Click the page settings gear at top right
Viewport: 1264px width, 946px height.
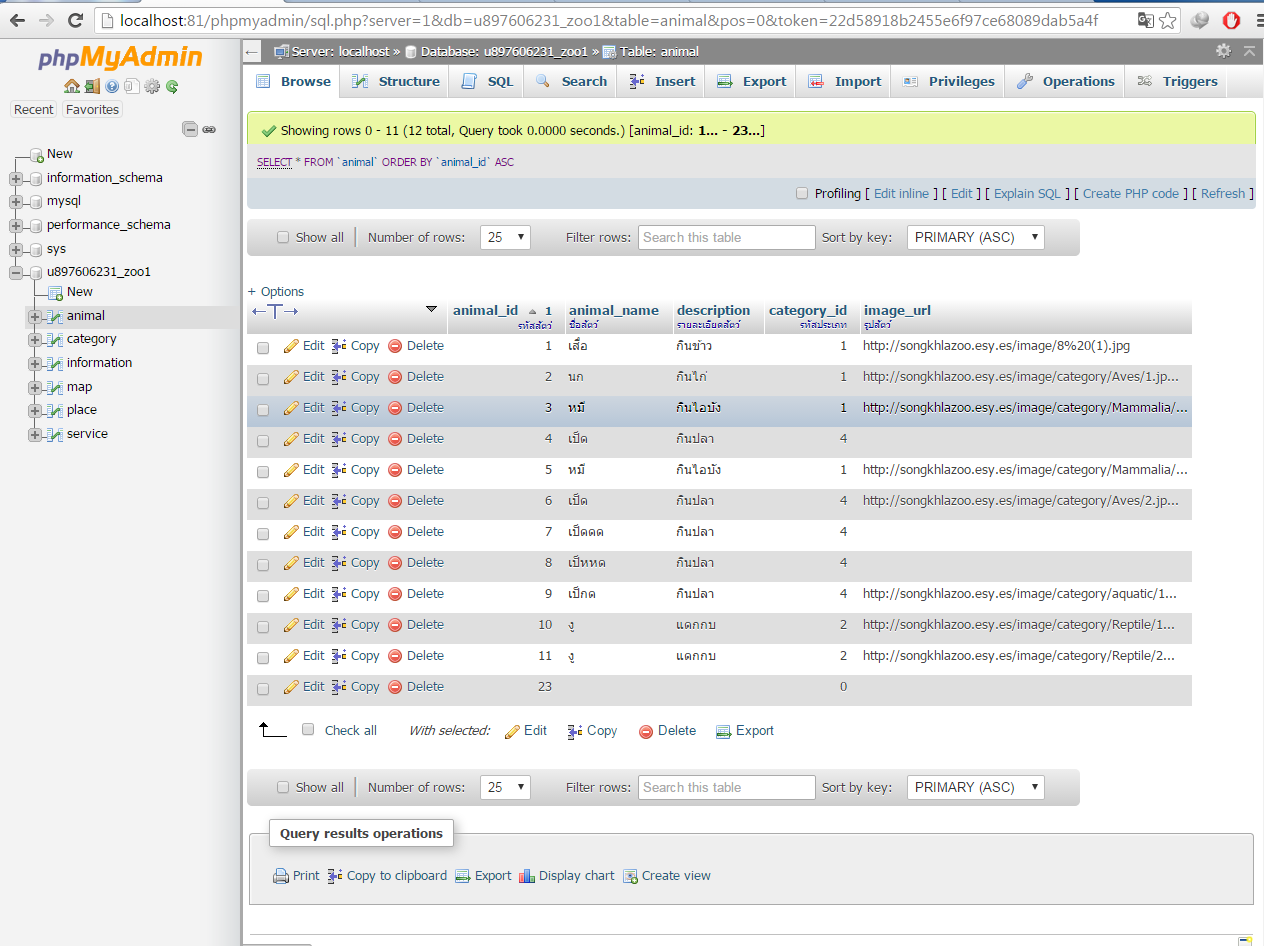[1223, 51]
